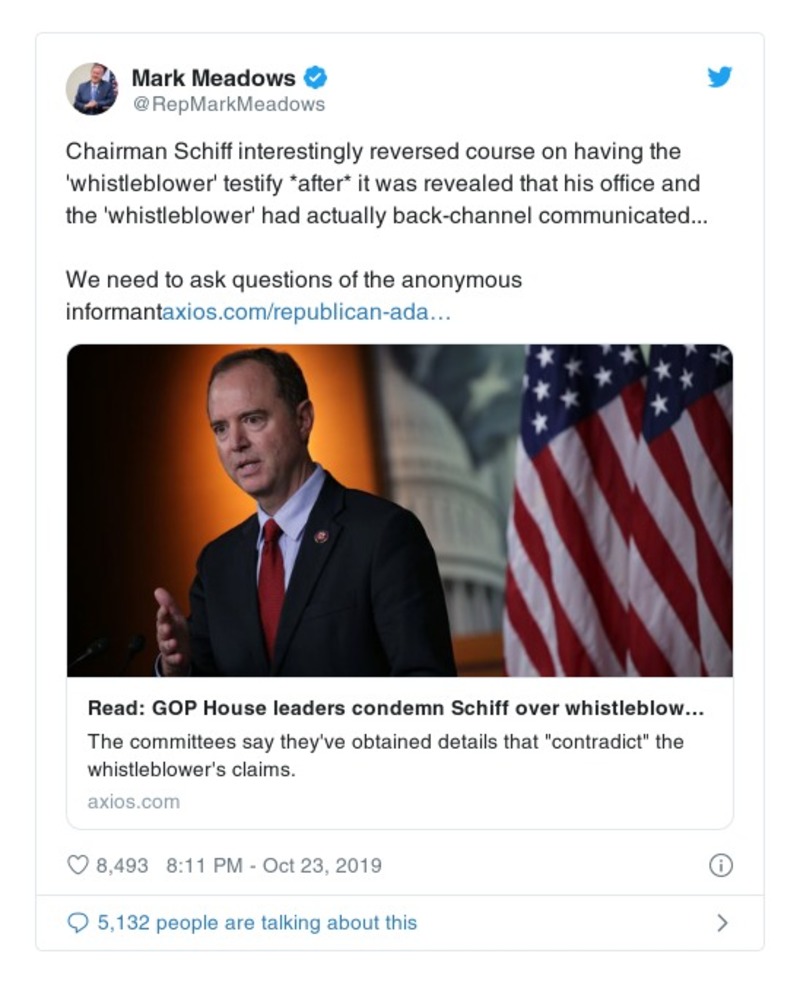Click the blue verified checkmark badge
Screen dimensions: 800x982
click(315, 78)
